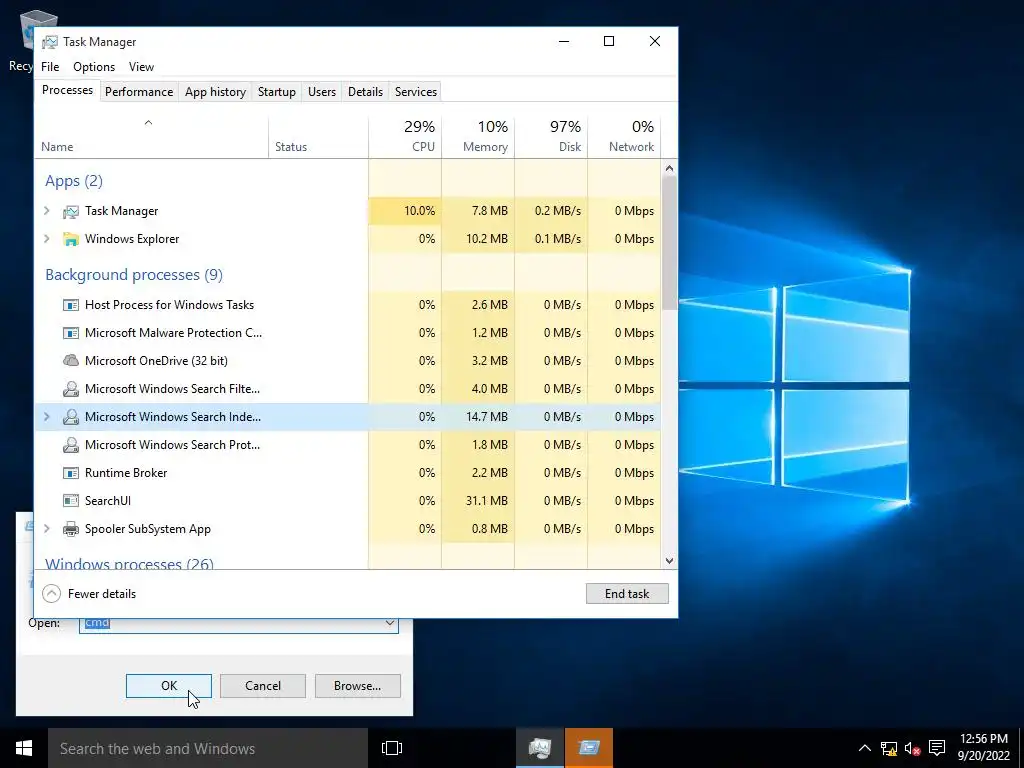The height and width of the screenshot is (768, 1024).
Task: Collapse with the Fewer details arrow icon
Action: pyautogui.click(x=52, y=594)
